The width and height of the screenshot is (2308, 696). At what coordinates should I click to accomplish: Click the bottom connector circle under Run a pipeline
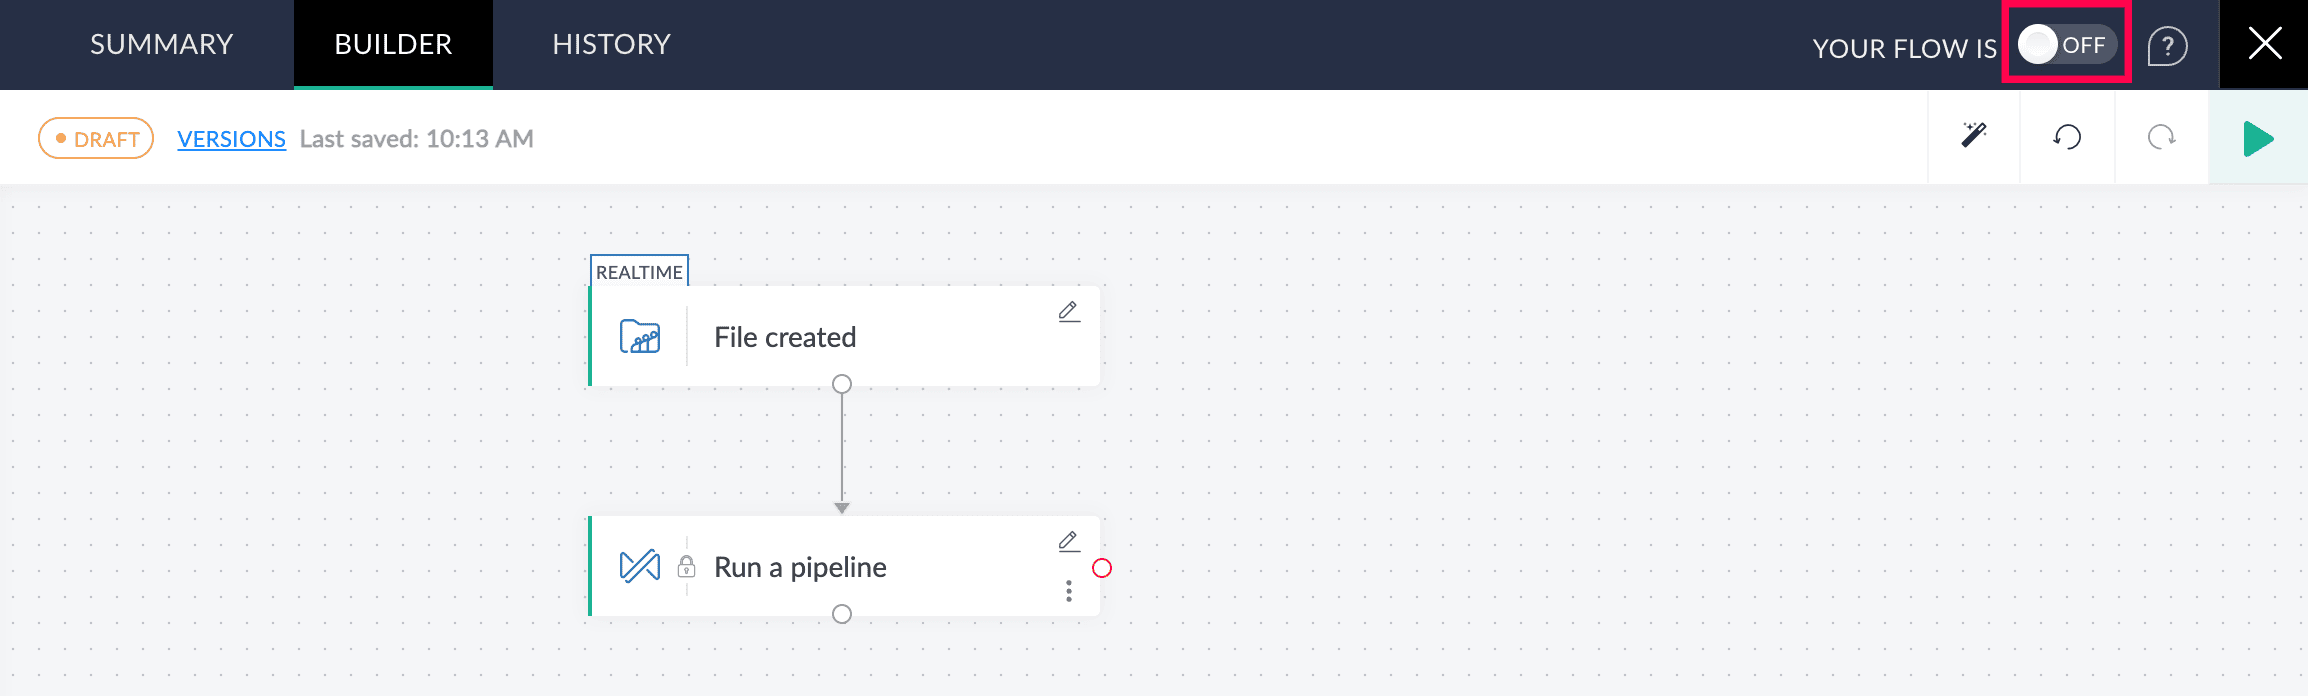pos(842,614)
